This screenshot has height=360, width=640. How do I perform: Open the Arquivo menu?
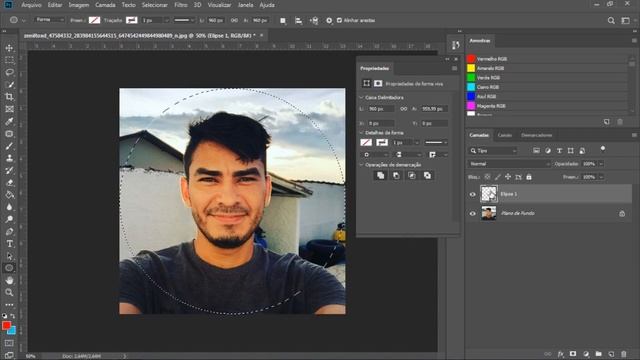click(x=31, y=5)
